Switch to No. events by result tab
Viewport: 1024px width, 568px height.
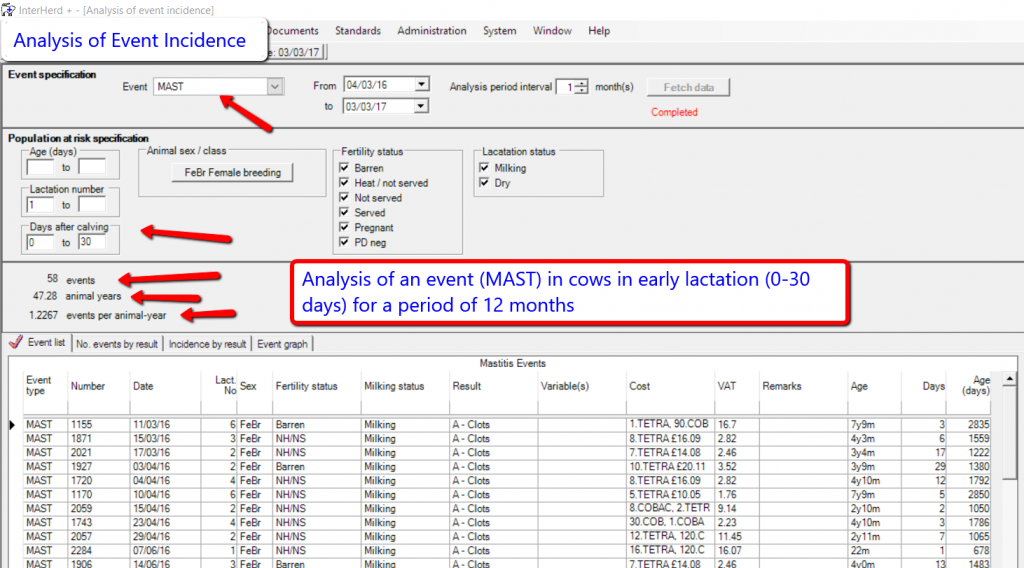[x=117, y=344]
